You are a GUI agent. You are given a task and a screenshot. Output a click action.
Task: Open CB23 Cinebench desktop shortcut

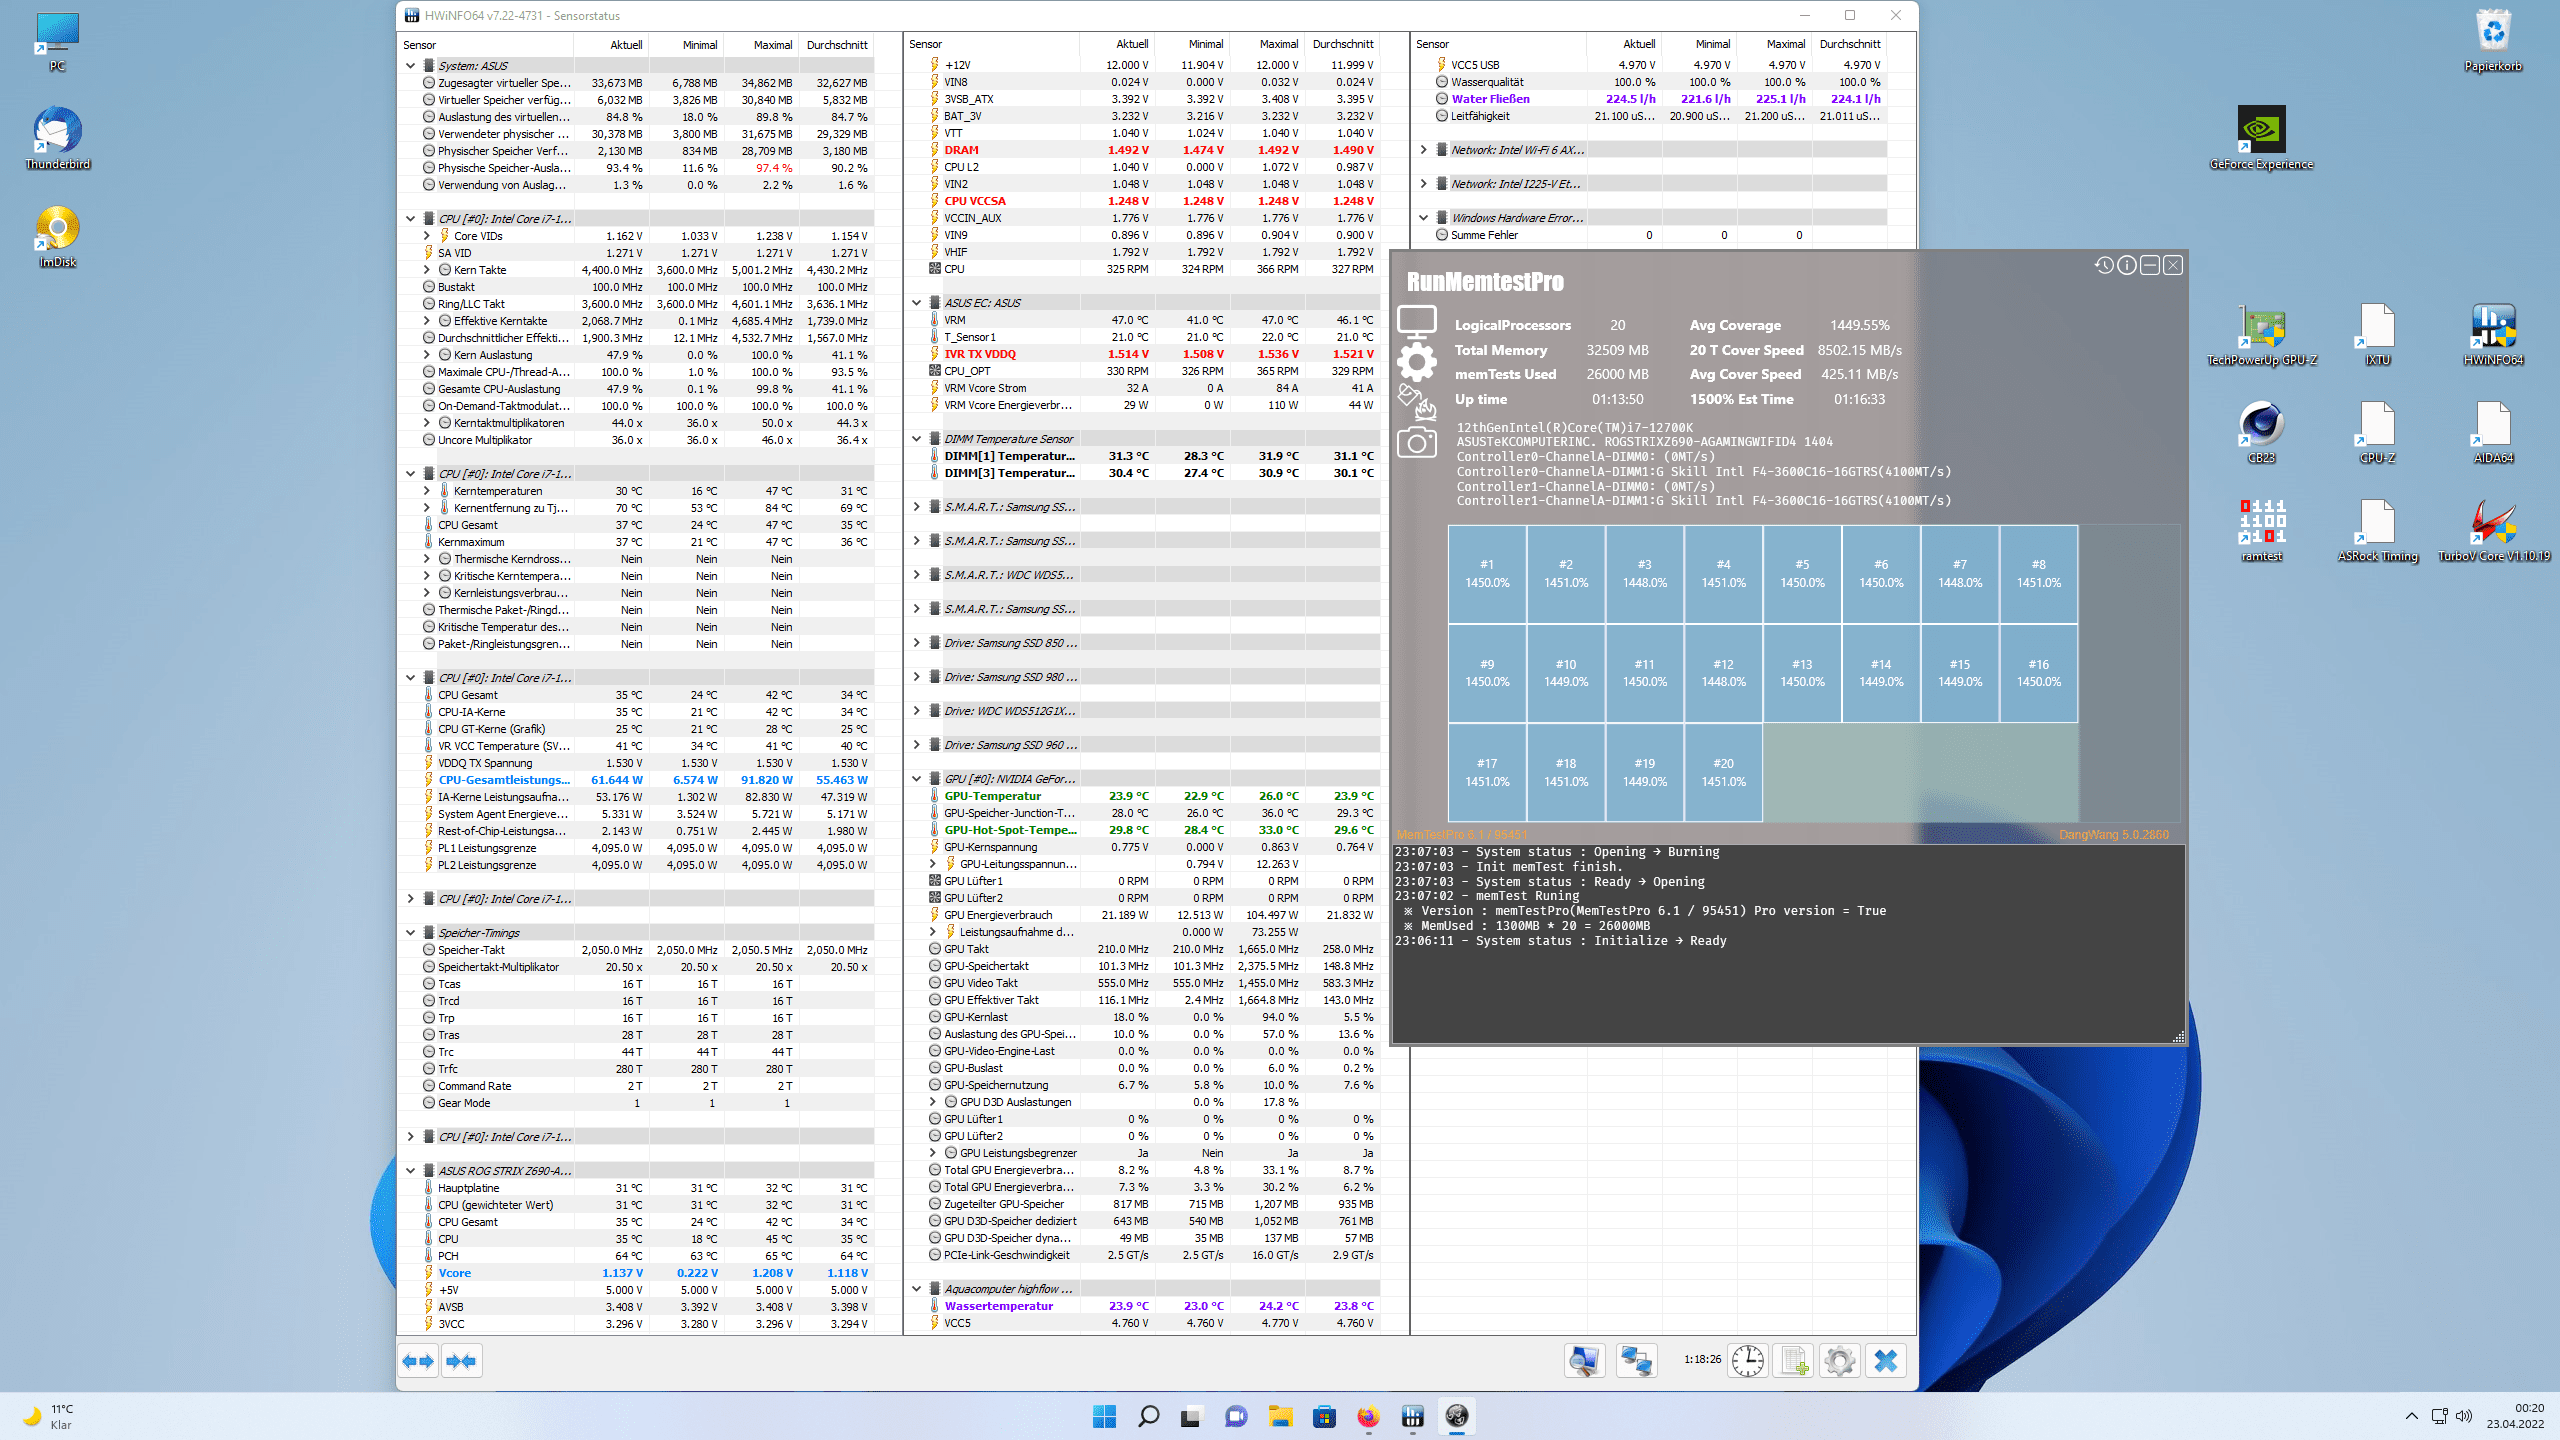tap(2261, 433)
